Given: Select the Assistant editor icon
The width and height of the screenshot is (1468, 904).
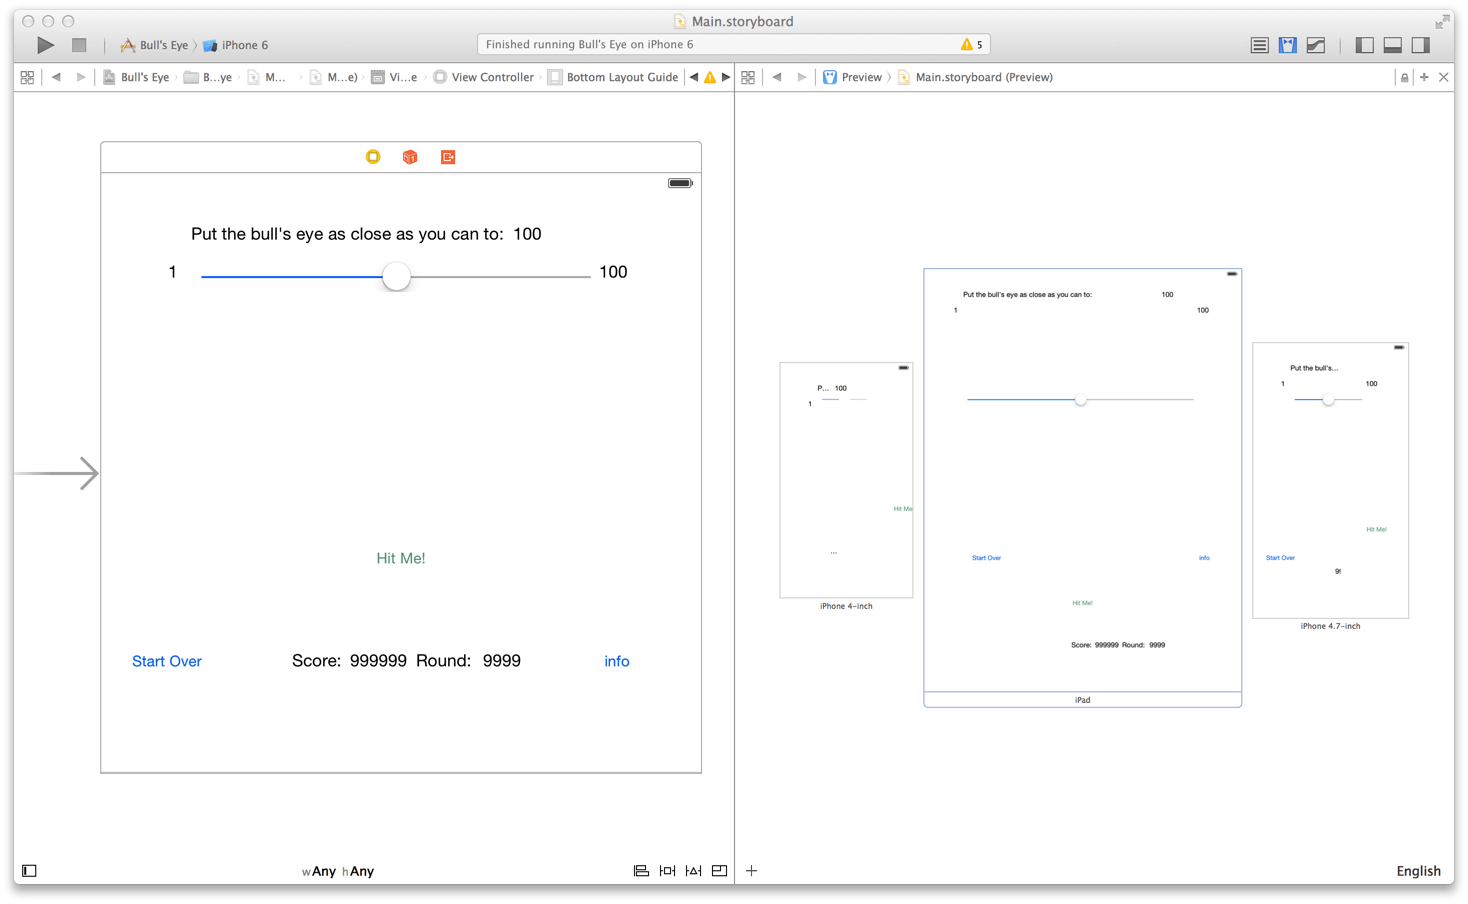Looking at the screenshot, I should pos(1287,45).
